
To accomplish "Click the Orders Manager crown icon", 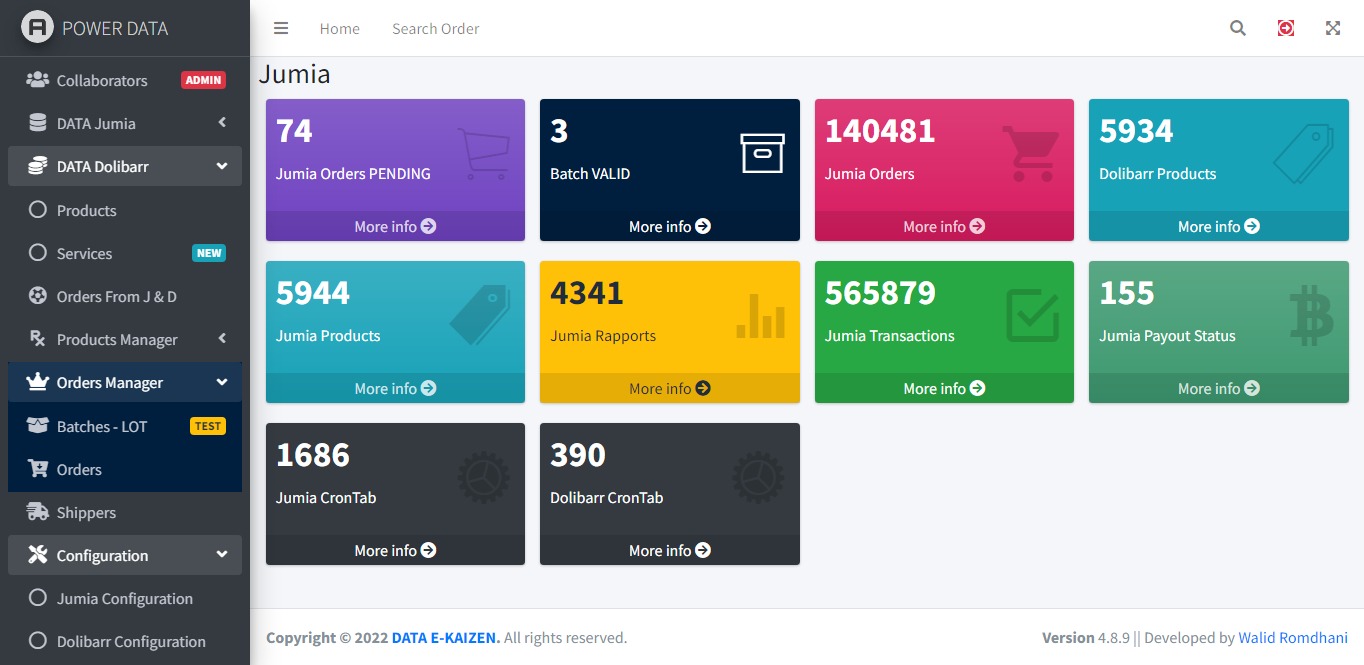I will [38, 382].
